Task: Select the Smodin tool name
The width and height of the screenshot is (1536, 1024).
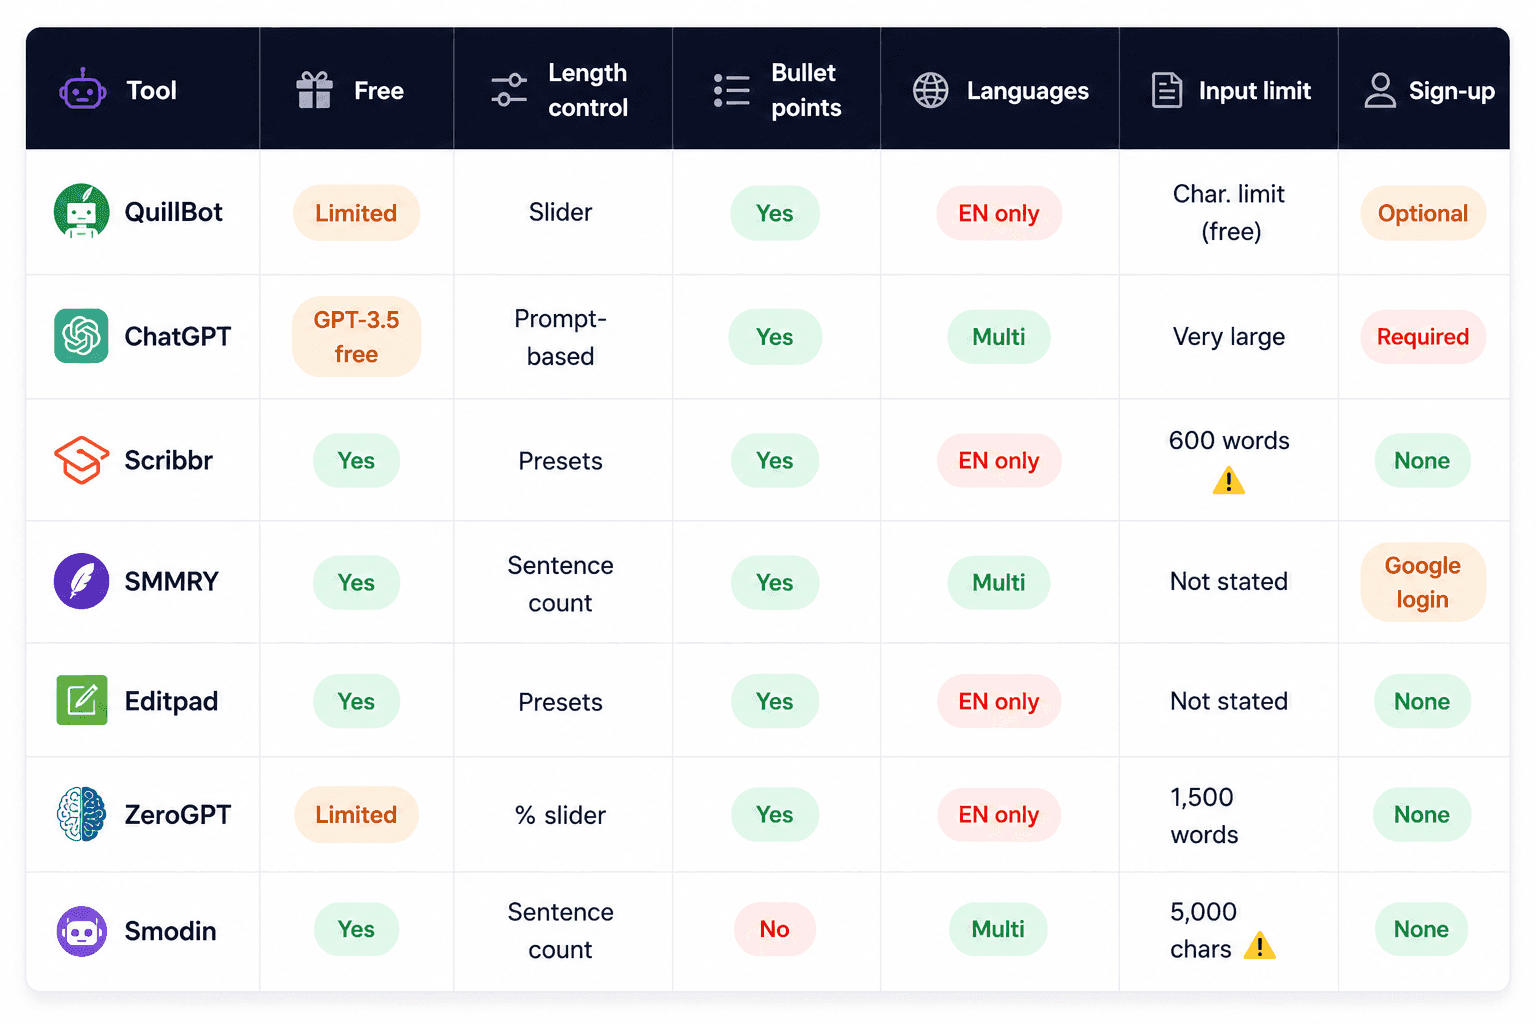Action: click(170, 931)
